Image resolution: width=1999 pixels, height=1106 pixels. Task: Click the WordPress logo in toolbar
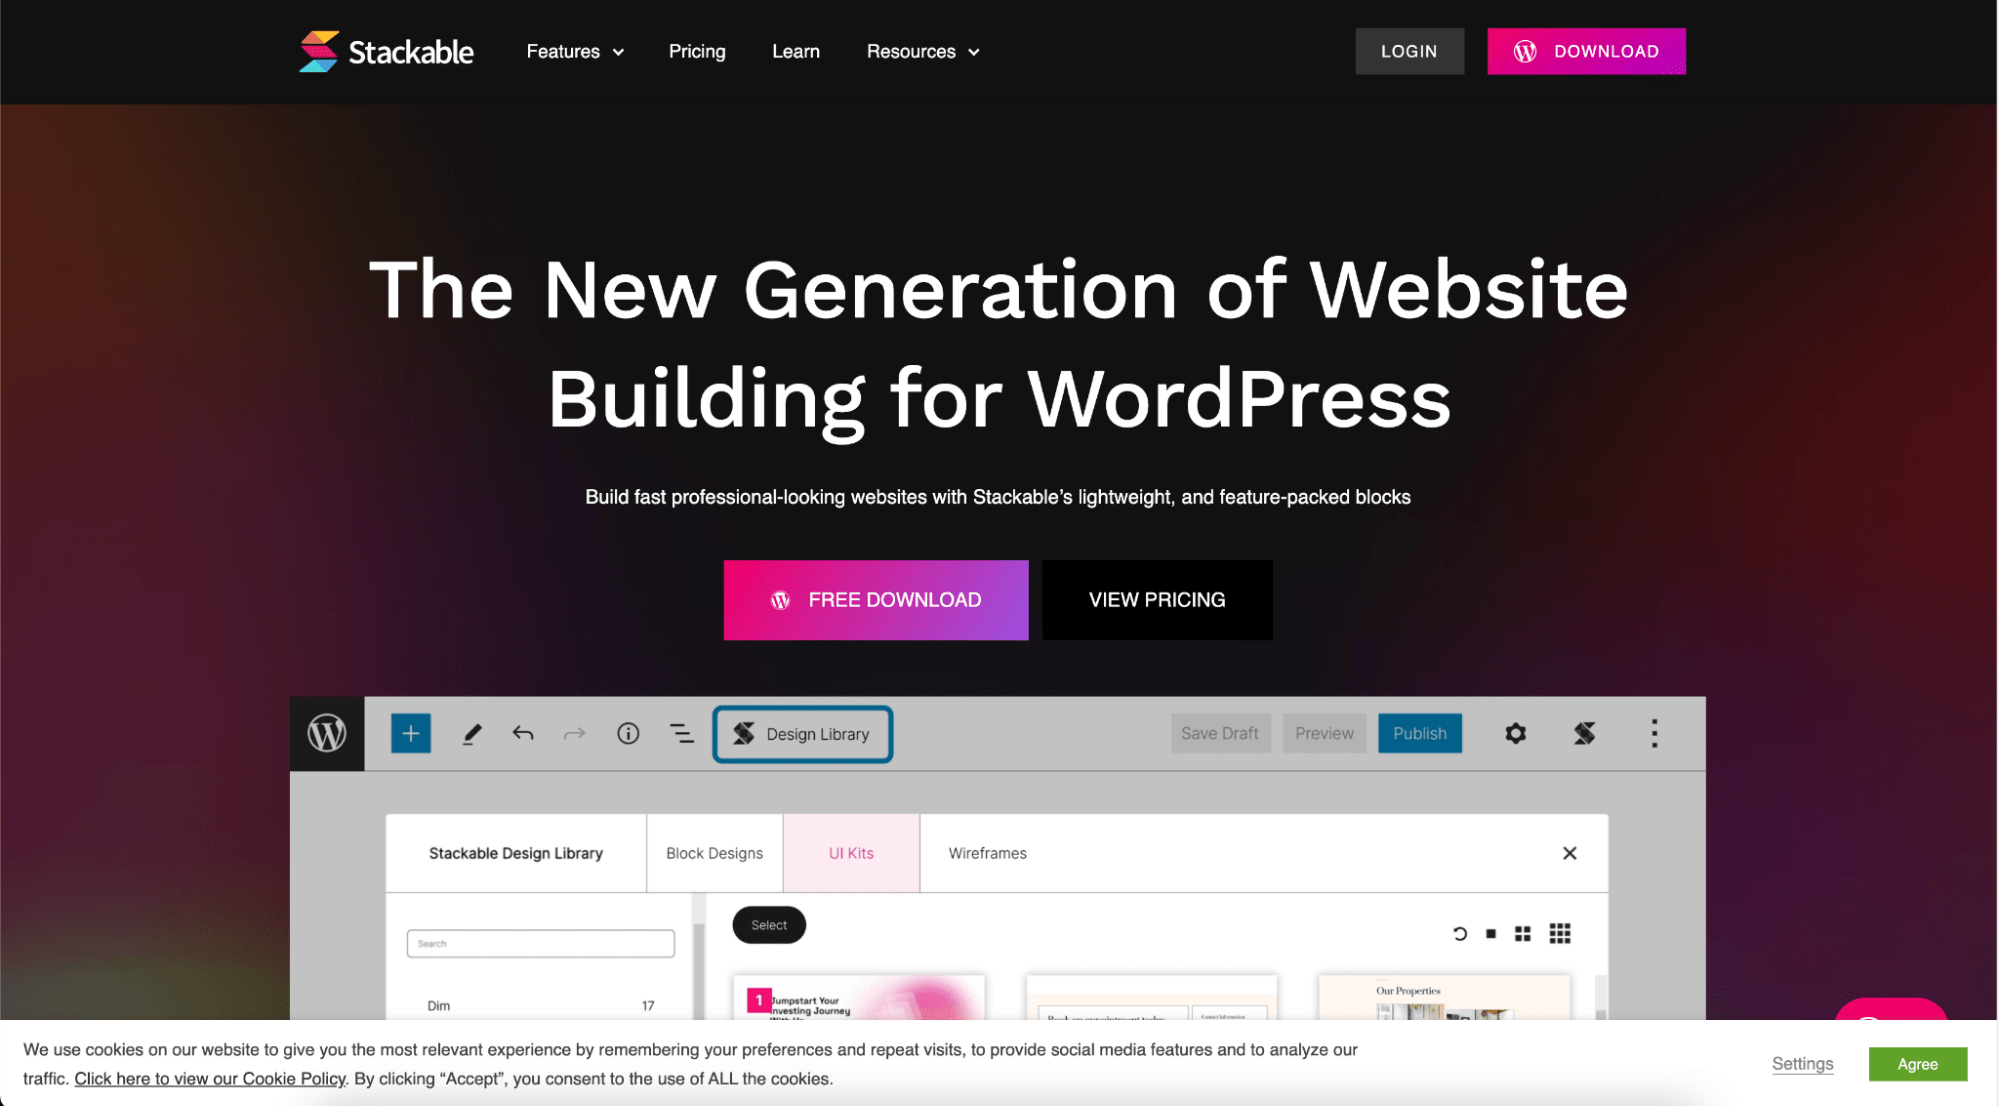click(327, 733)
